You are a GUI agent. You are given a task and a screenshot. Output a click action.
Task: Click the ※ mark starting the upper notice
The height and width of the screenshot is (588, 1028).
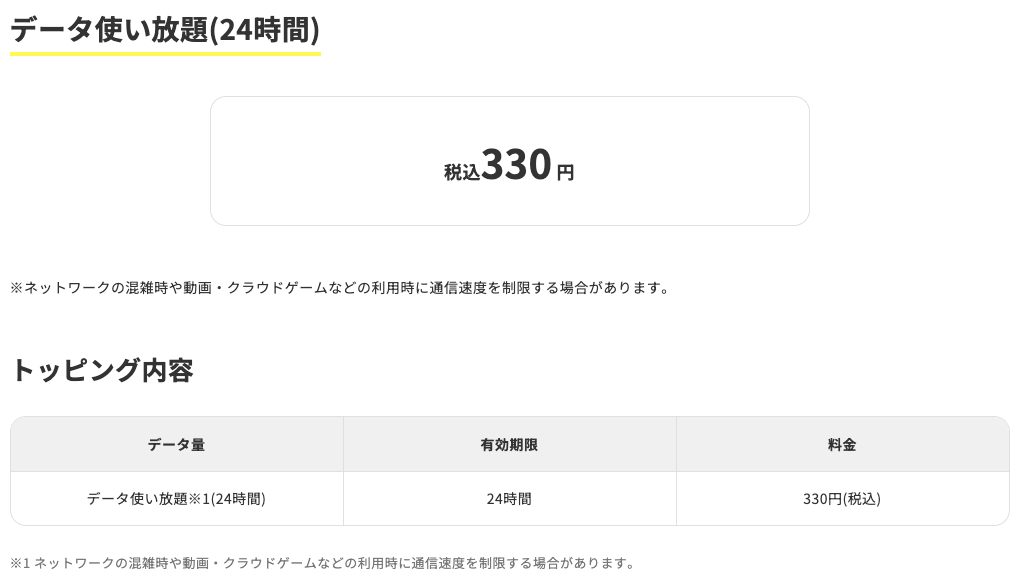[x=17, y=288]
